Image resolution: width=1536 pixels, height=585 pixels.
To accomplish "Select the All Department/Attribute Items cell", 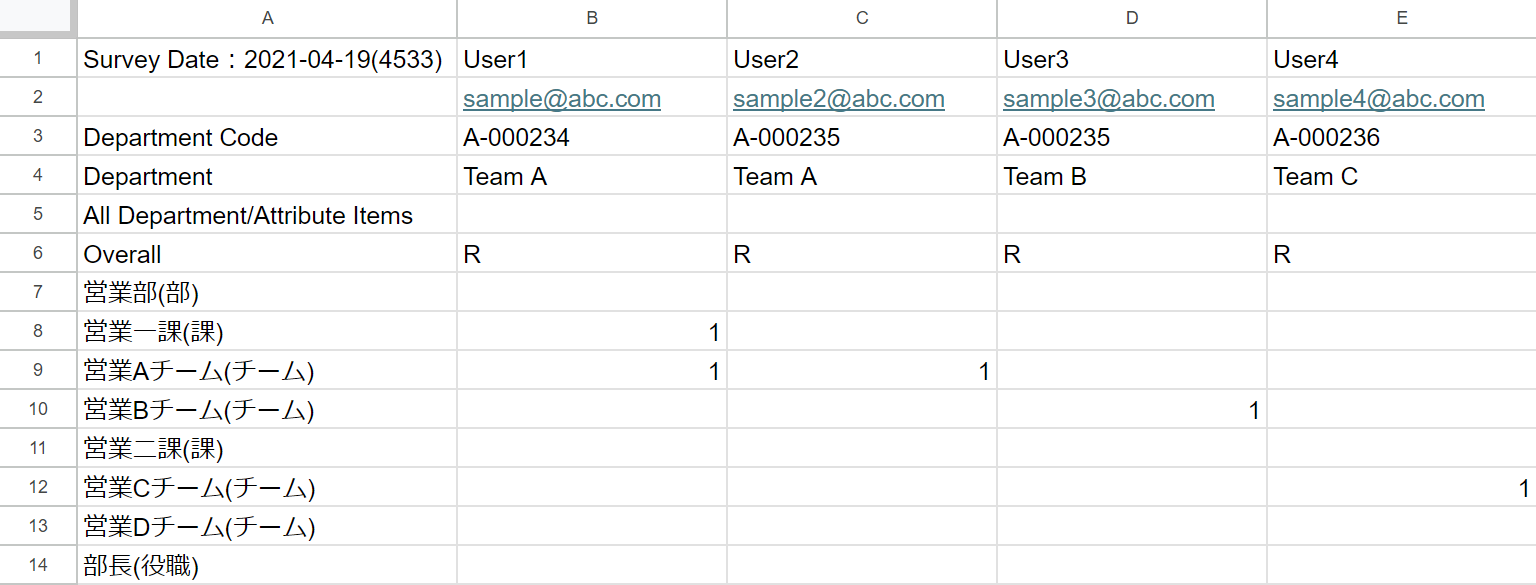I will (248, 215).
